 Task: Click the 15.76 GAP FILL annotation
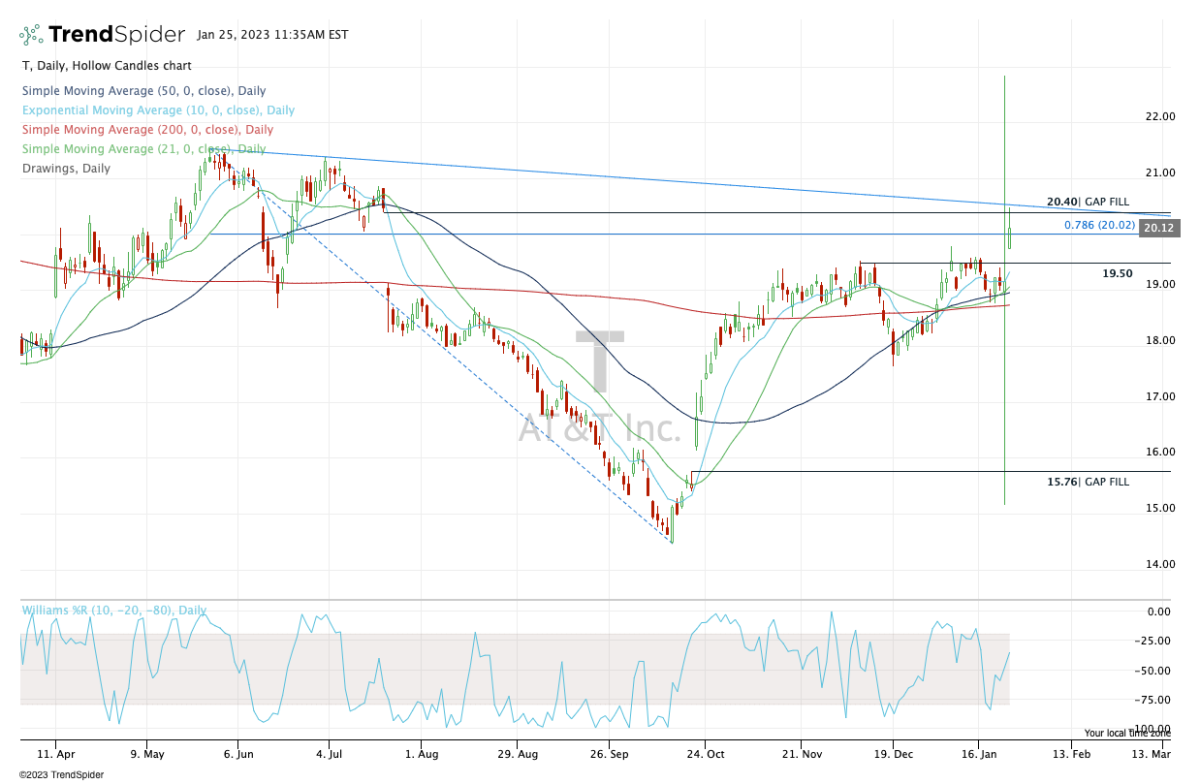1088,482
